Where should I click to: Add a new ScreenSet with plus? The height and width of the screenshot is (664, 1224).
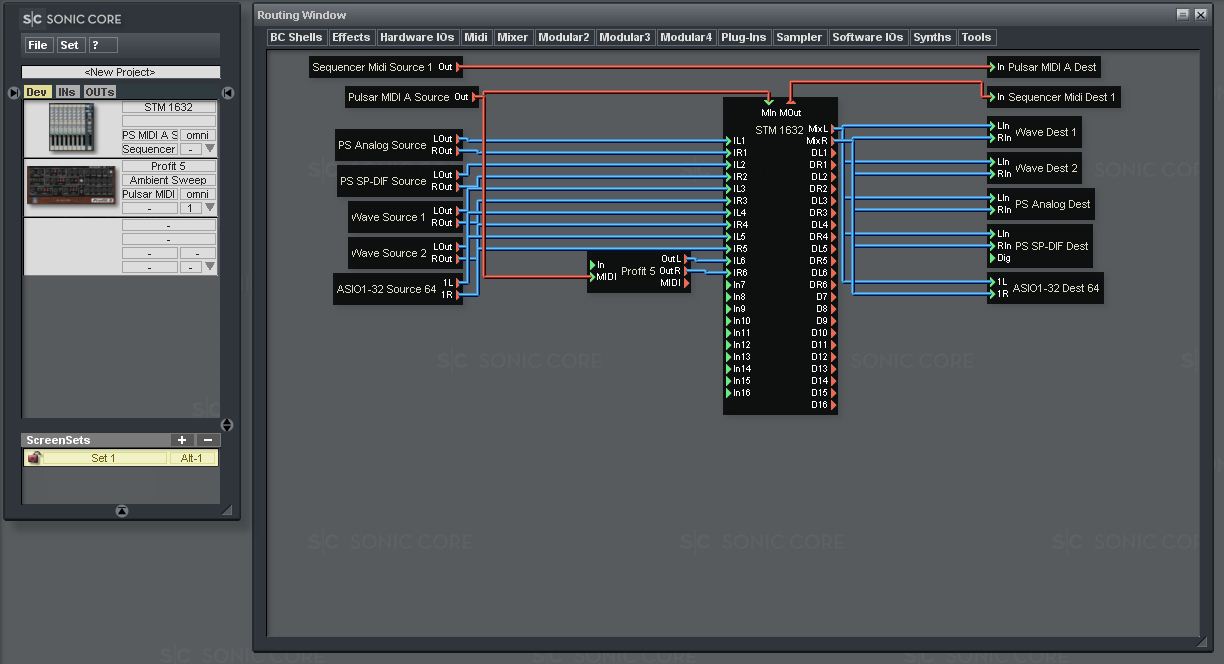click(182, 440)
